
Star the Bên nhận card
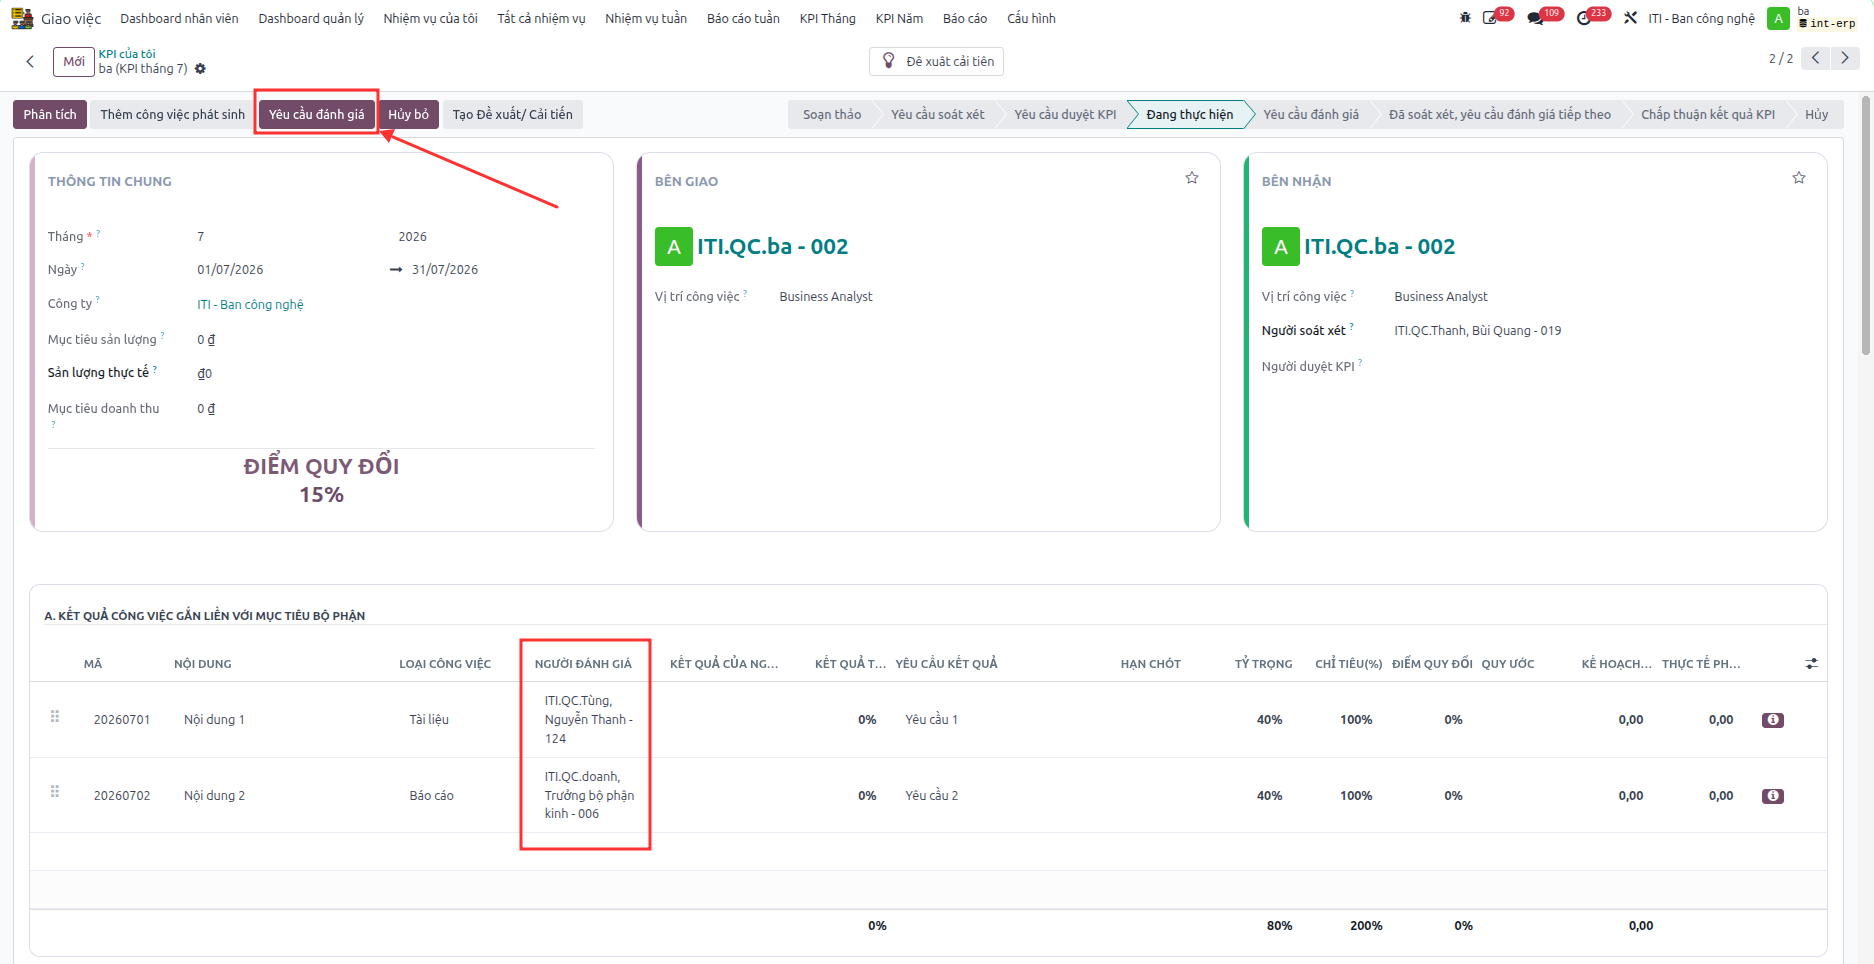pyautogui.click(x=1799, y=178)
